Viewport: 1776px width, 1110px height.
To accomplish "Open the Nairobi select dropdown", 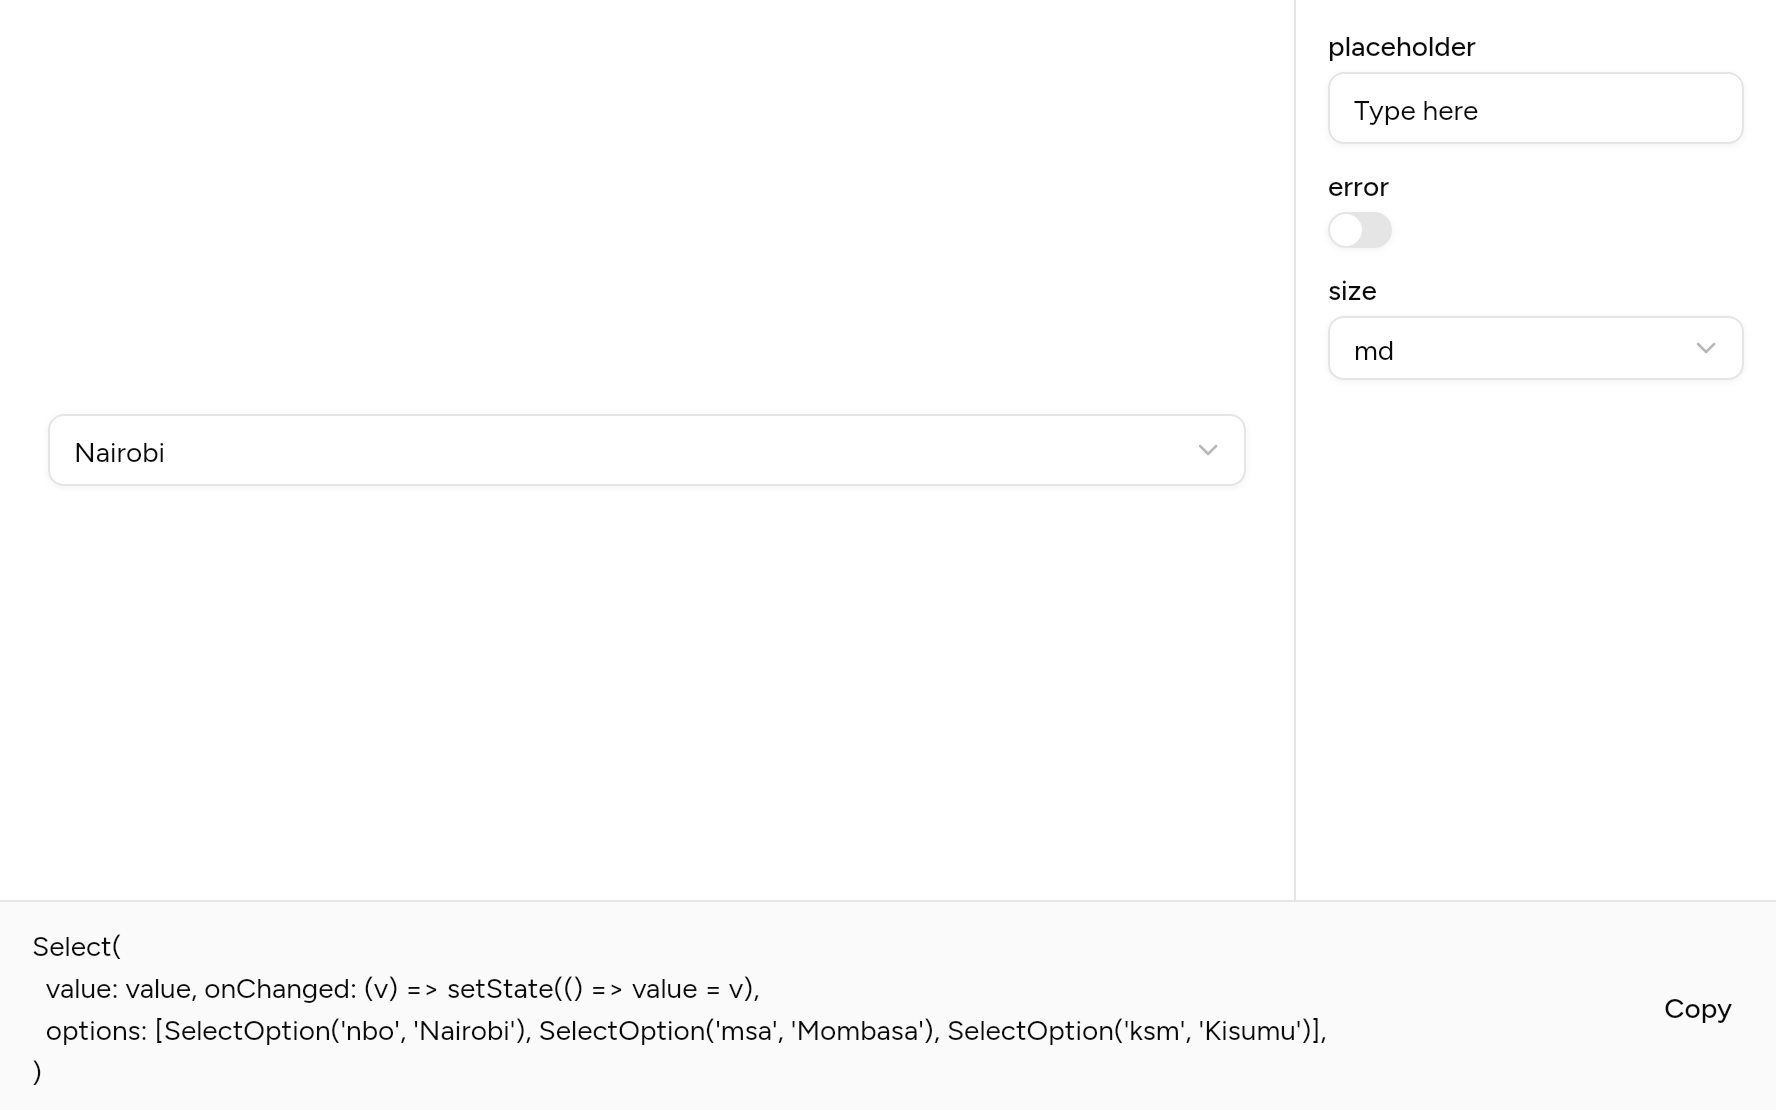I will [647, 450].
